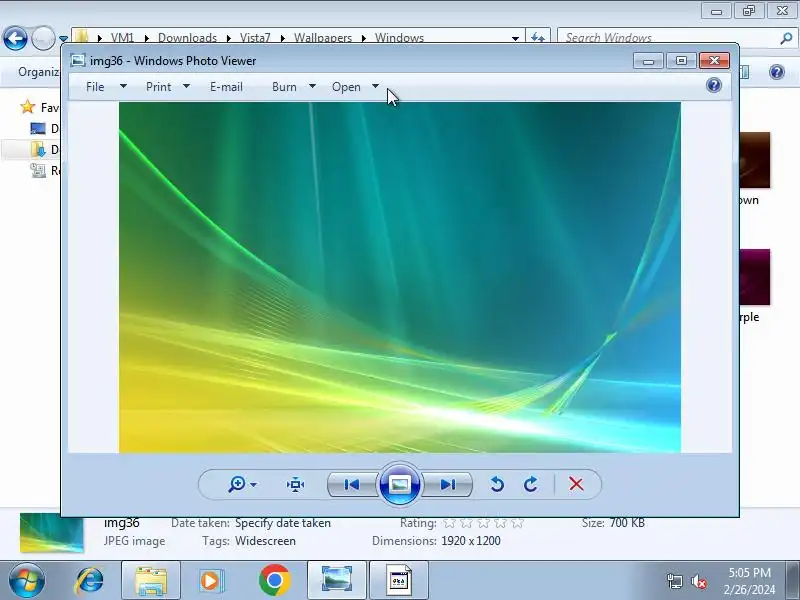800x600 pixels.
Task: Start the slide show
Action: coord(399,484)
